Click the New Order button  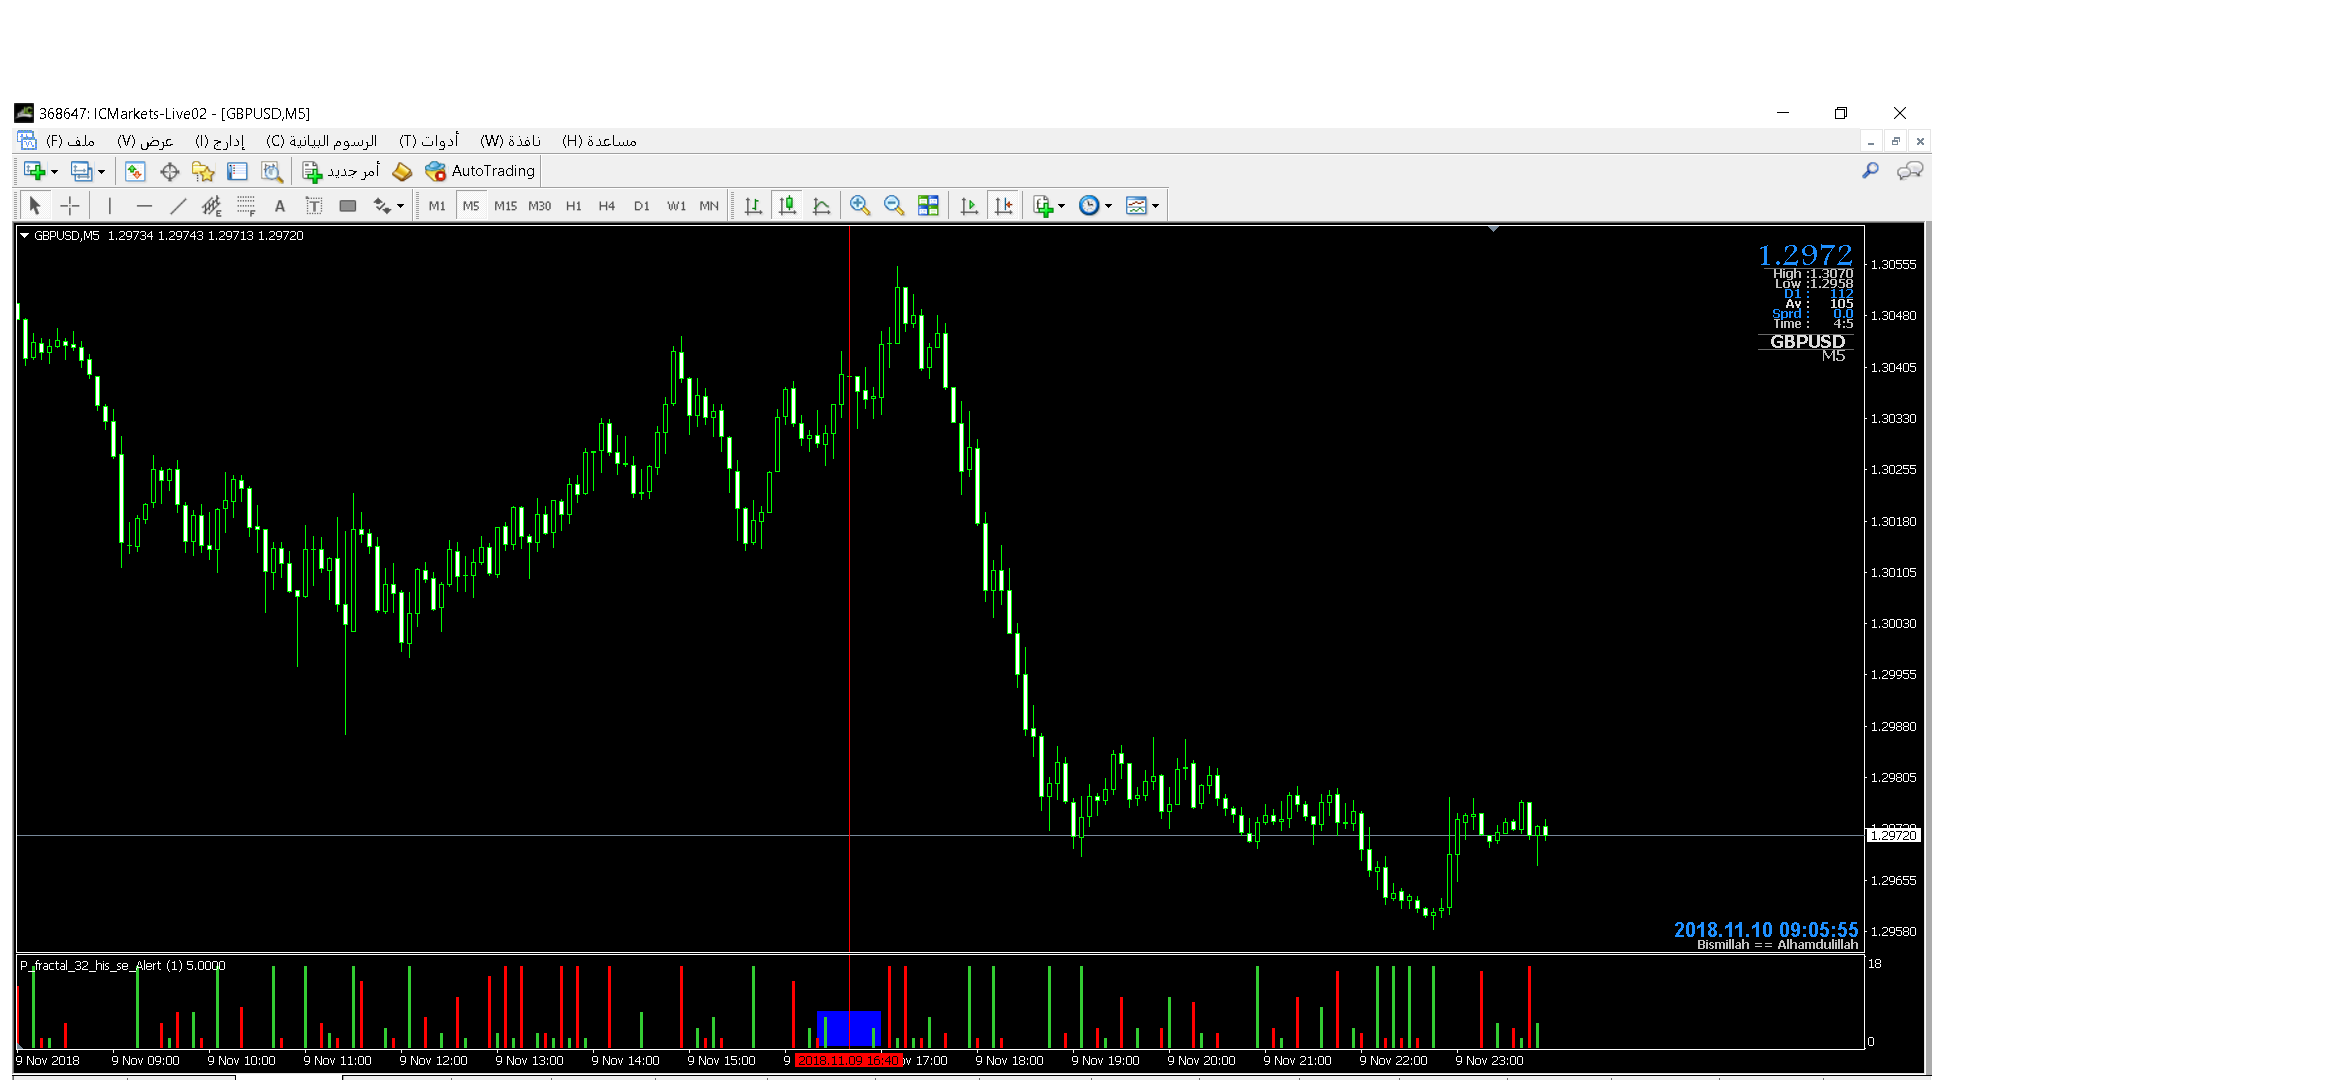pyautogui.click(x=341, y=171)
